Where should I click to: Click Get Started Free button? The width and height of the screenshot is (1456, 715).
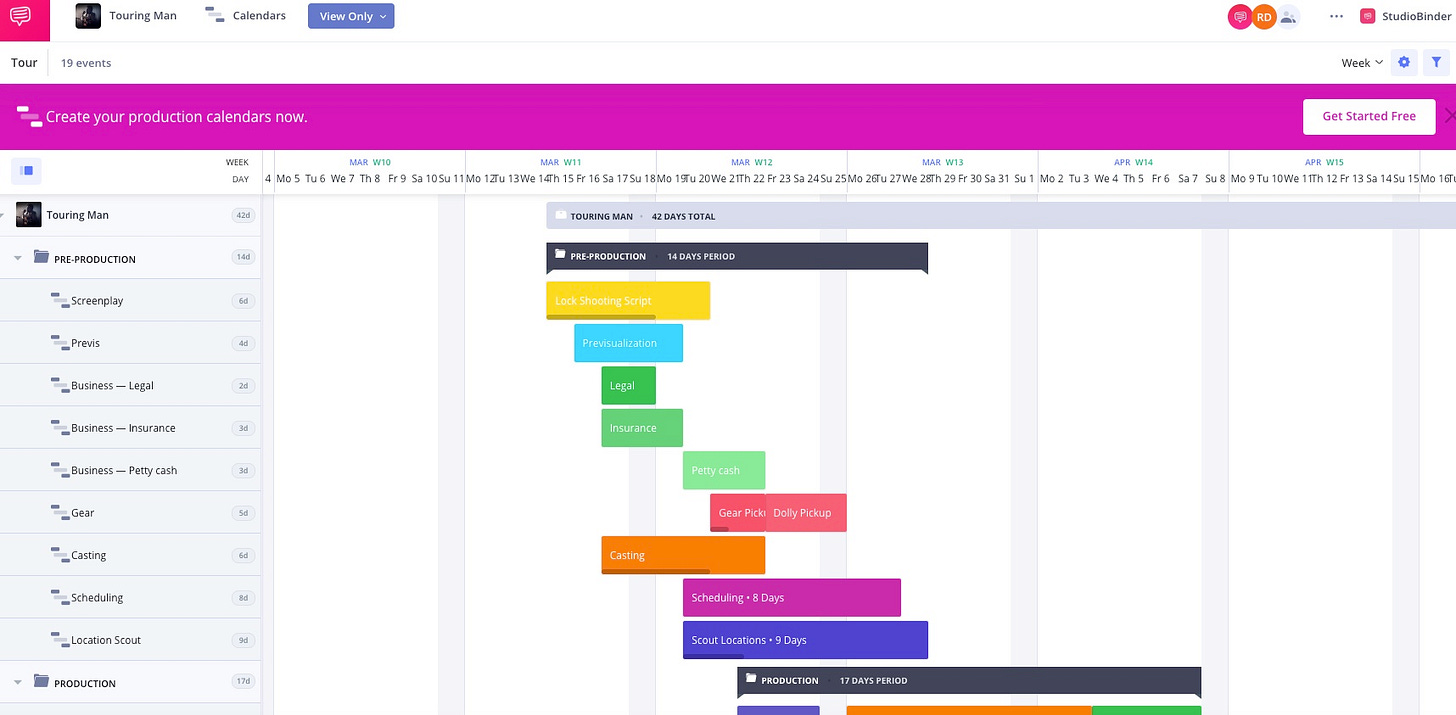tap(1369, 116)
